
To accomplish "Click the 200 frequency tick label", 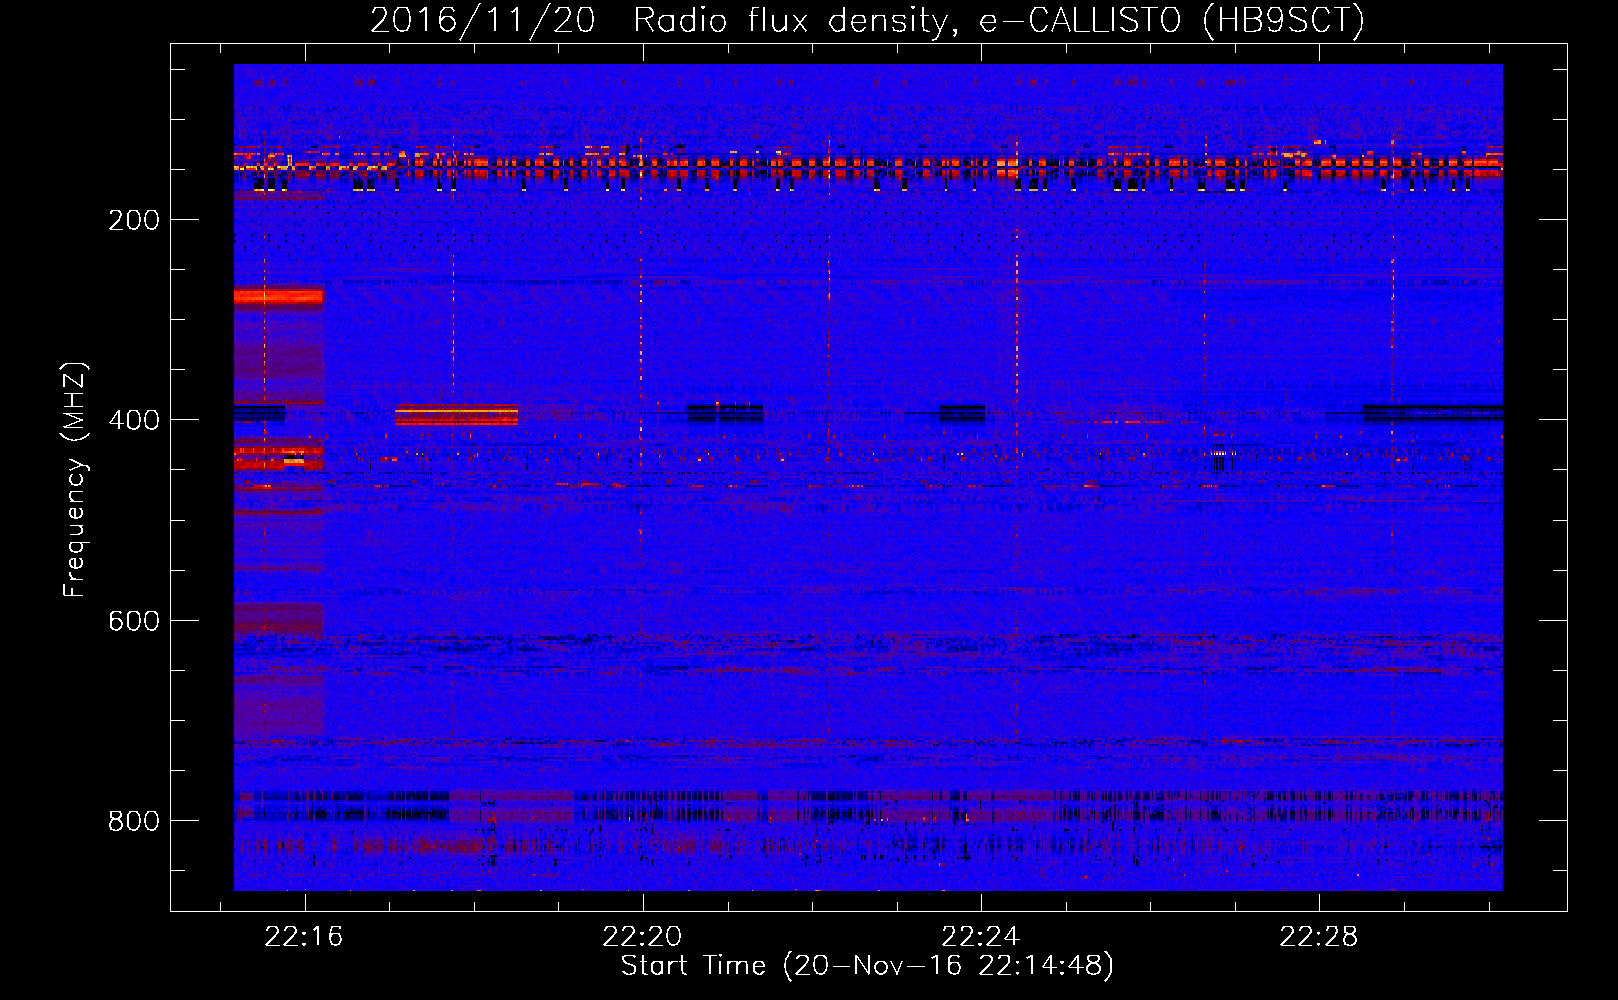I will [134, 220].
